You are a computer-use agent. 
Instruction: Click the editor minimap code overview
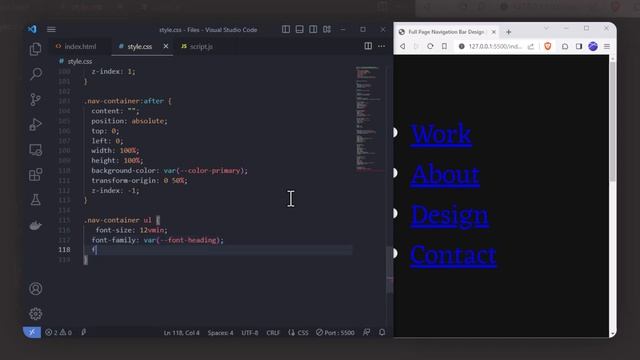pos(369,119)
